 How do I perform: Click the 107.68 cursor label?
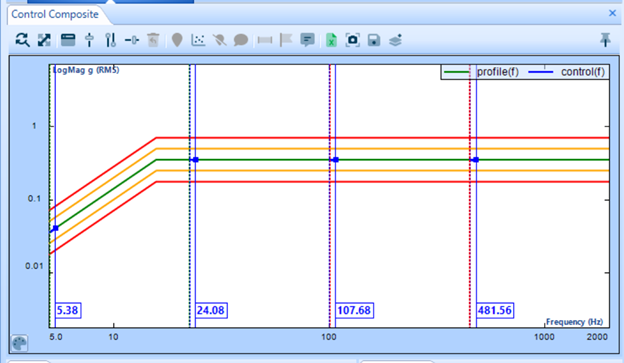tap(354, 310)
